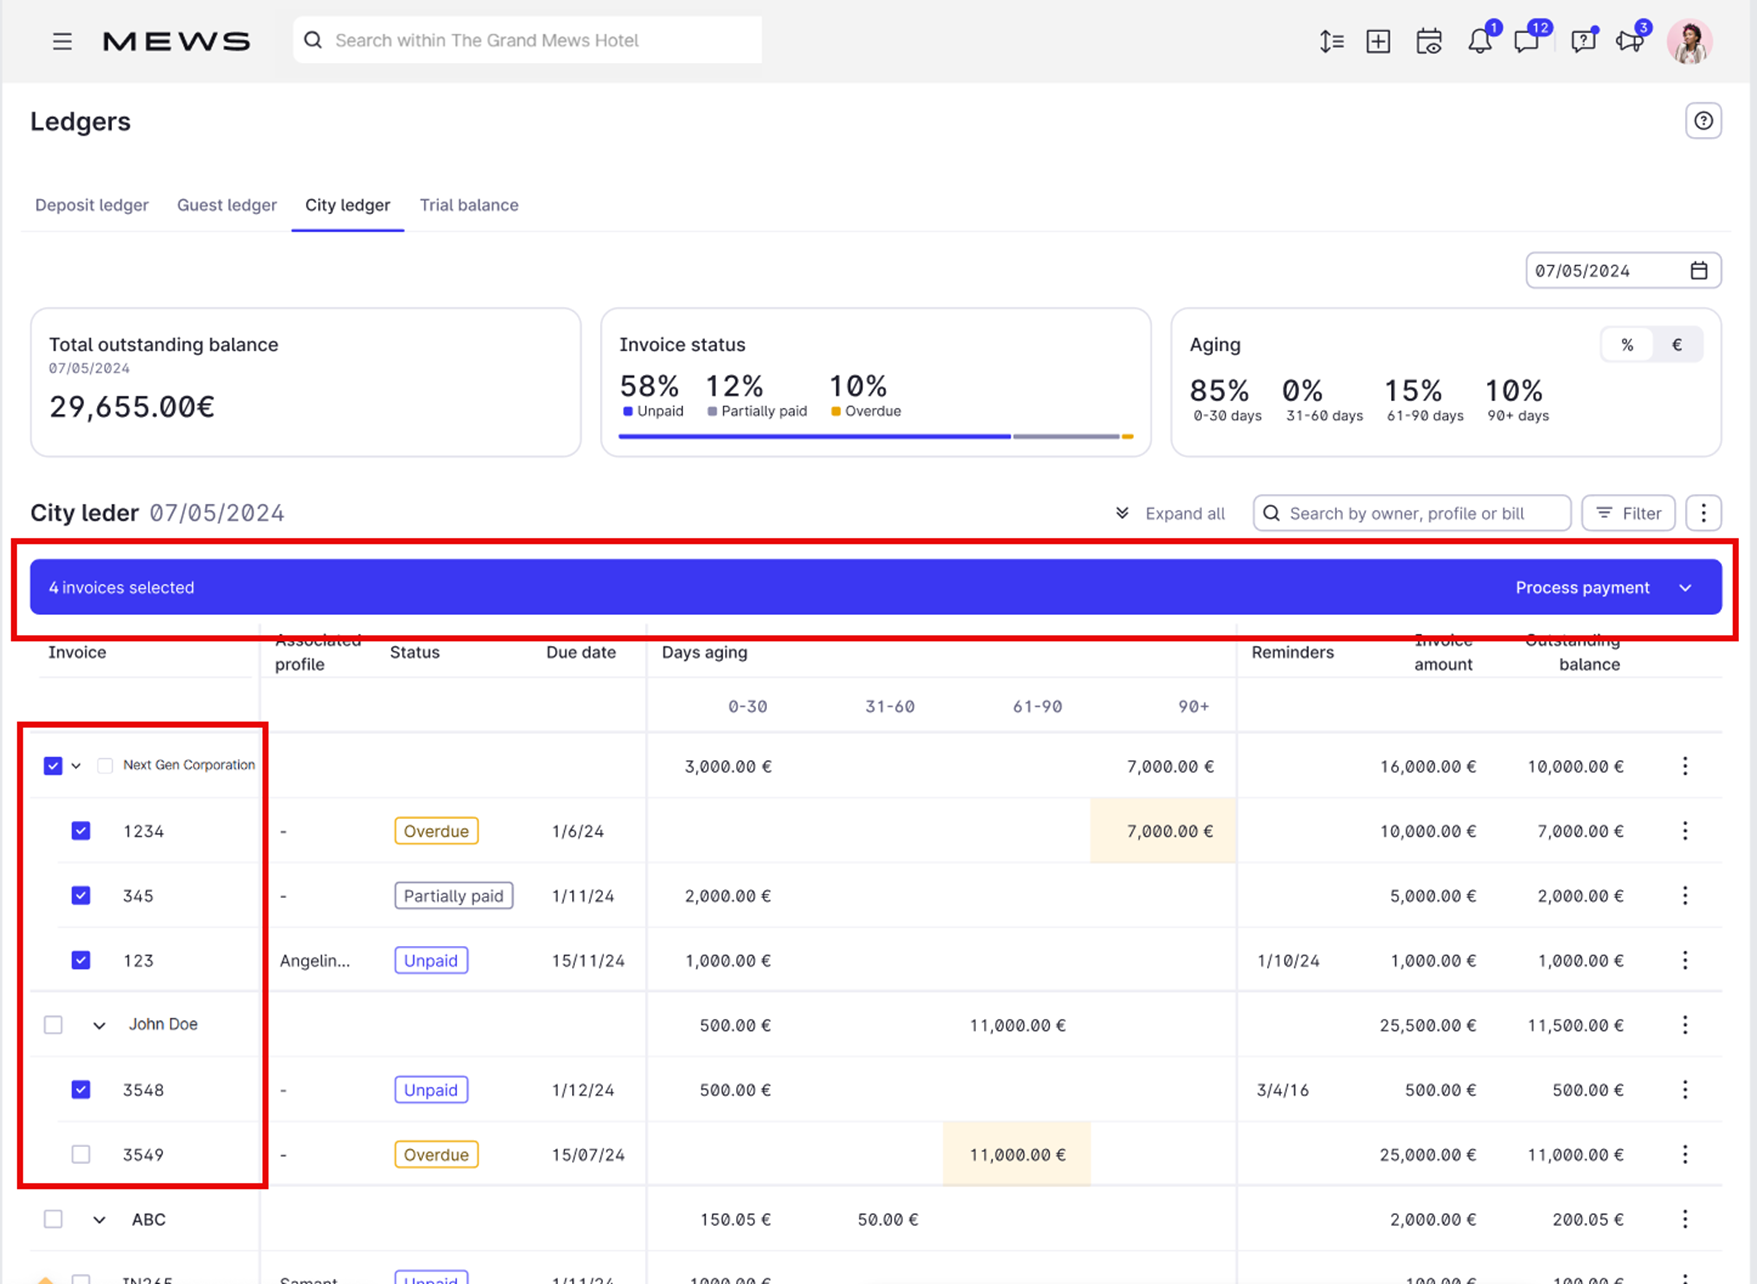Uncheck the invoice 345 checkbox
Screen dimensions: 1757x1284
coord(81,896)
